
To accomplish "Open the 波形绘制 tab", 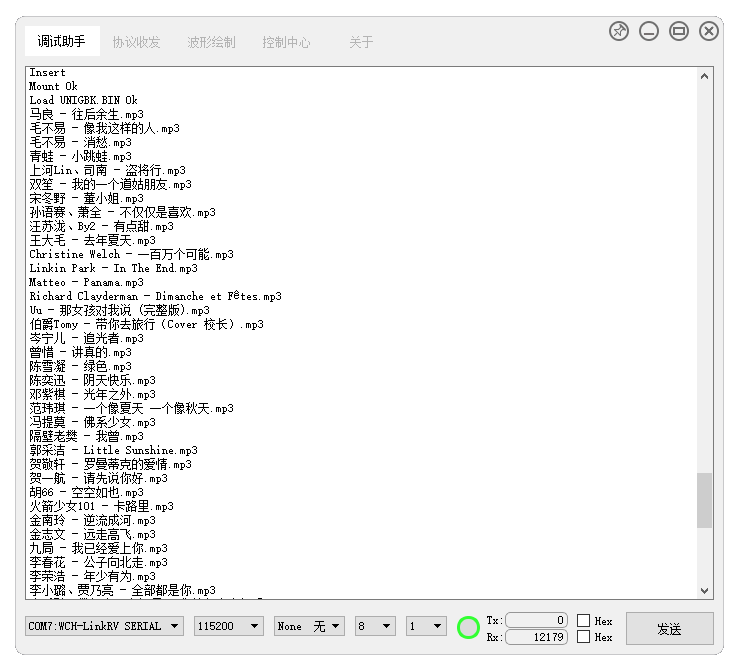I will pyautogui.click(x=211, y=42).
